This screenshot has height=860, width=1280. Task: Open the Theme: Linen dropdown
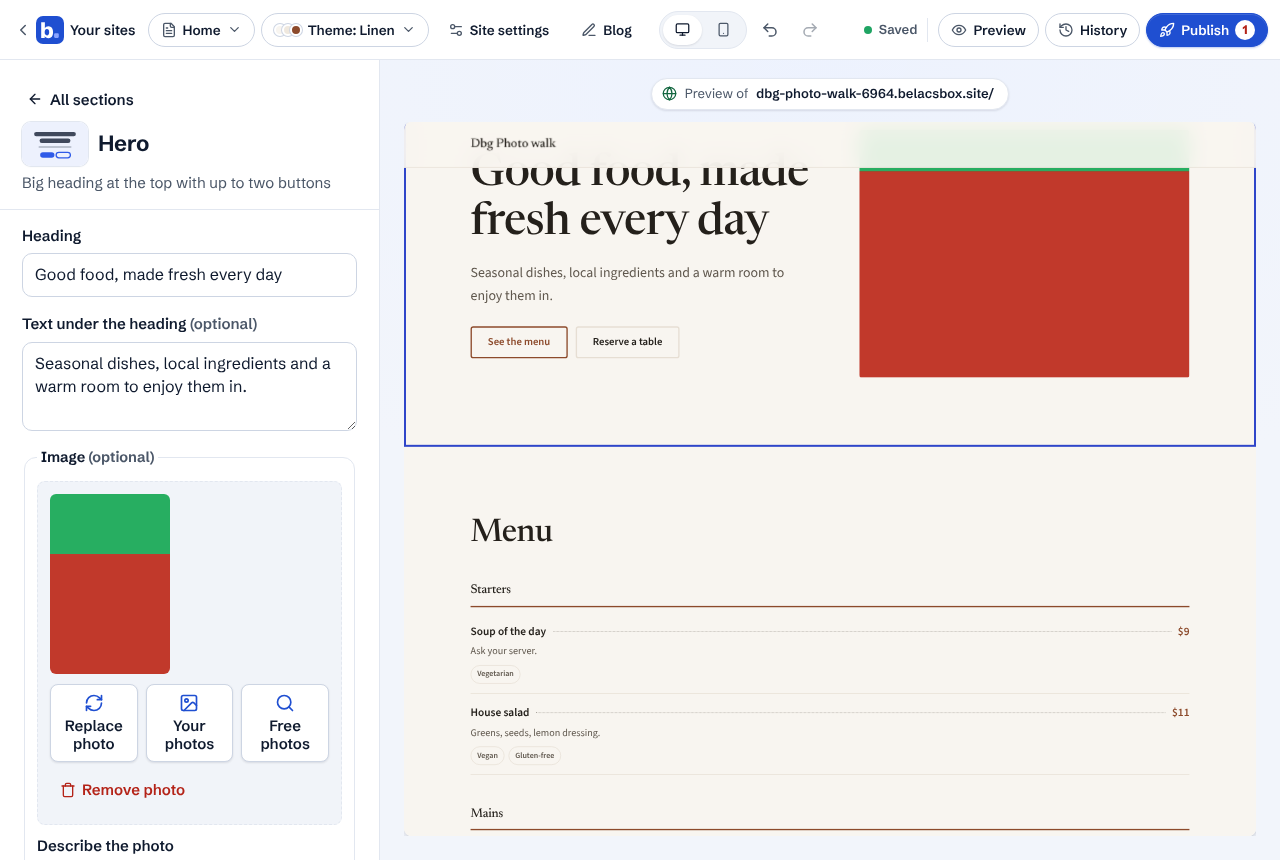coord(345,30)
